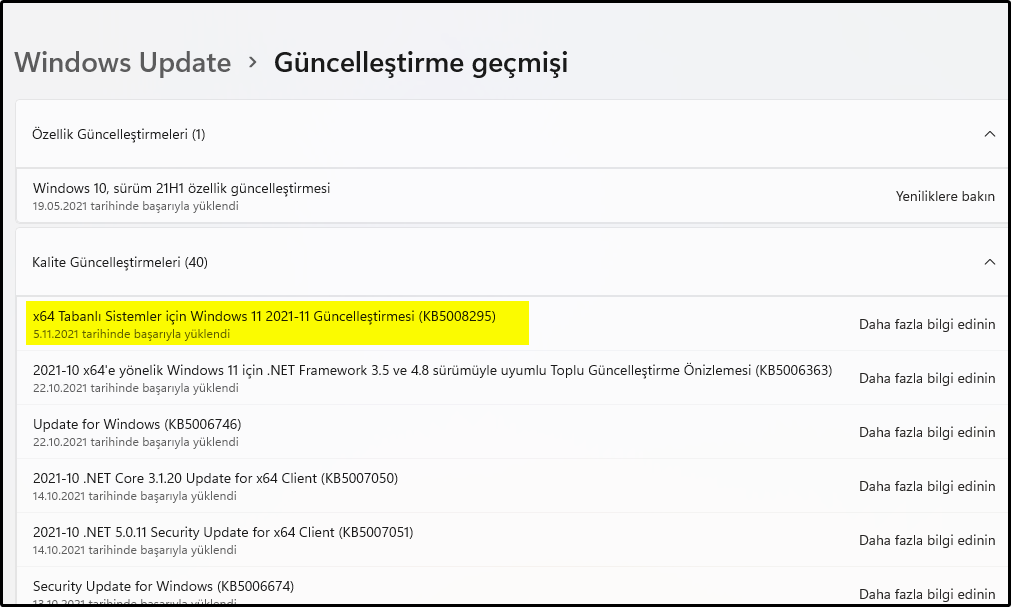Select the Kalite Güncelleştirmeleri (40) header text
This screenshot has height=607, width=1011.
tap(120, 262)
